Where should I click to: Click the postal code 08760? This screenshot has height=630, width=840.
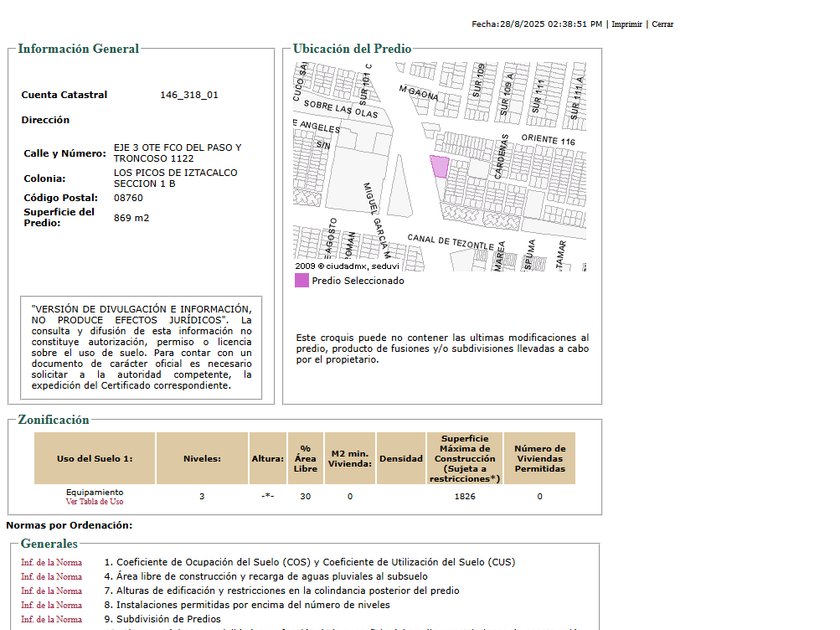[128, 198]
